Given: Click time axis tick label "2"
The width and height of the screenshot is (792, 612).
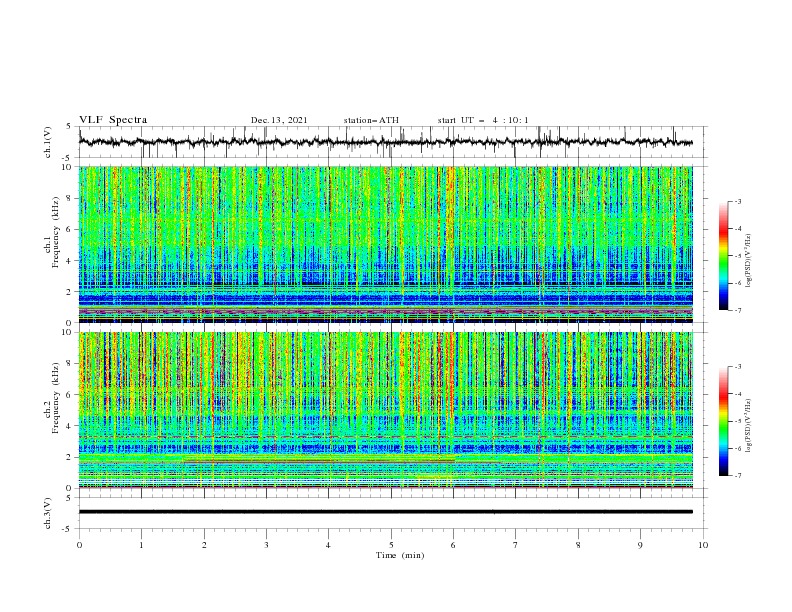Looking at the screenshot, I should (204, 545).
